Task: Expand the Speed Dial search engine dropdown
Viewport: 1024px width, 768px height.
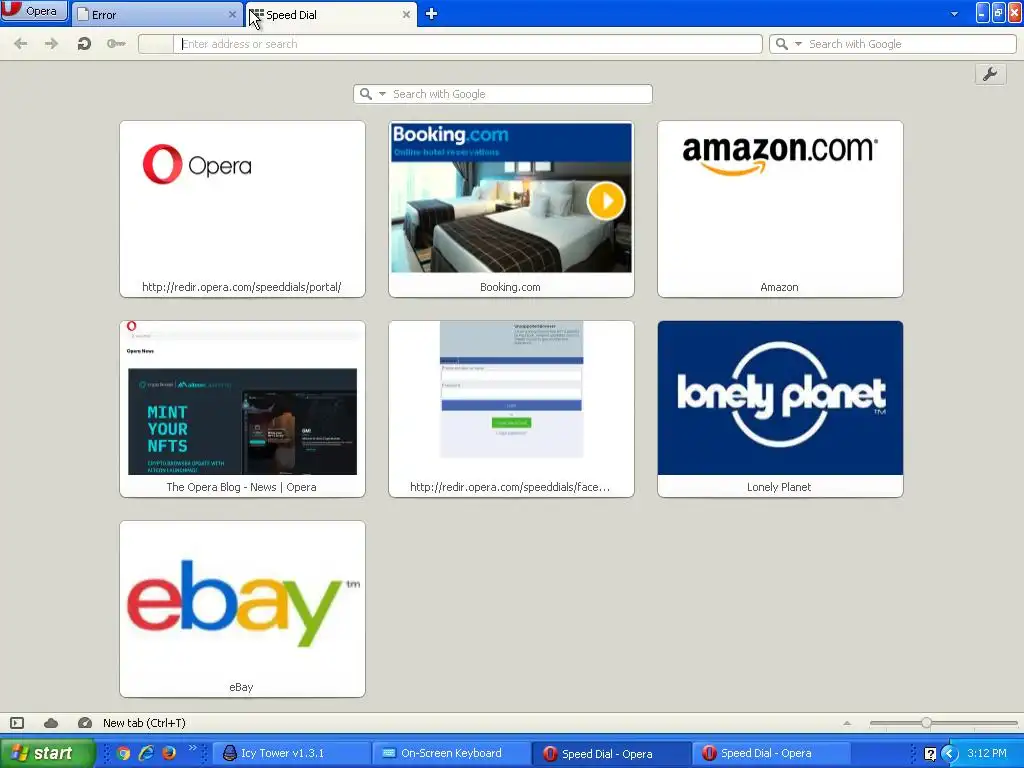Action: [382, 94]
